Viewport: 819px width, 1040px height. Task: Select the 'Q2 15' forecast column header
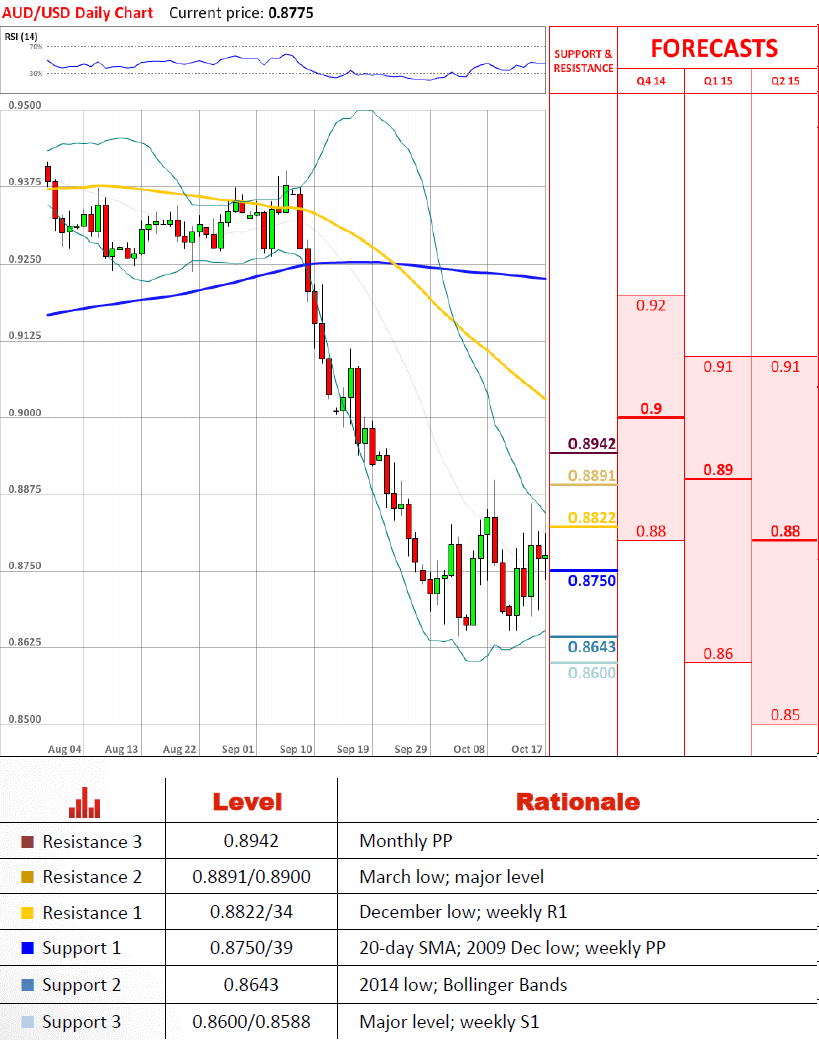pos(785,81)
